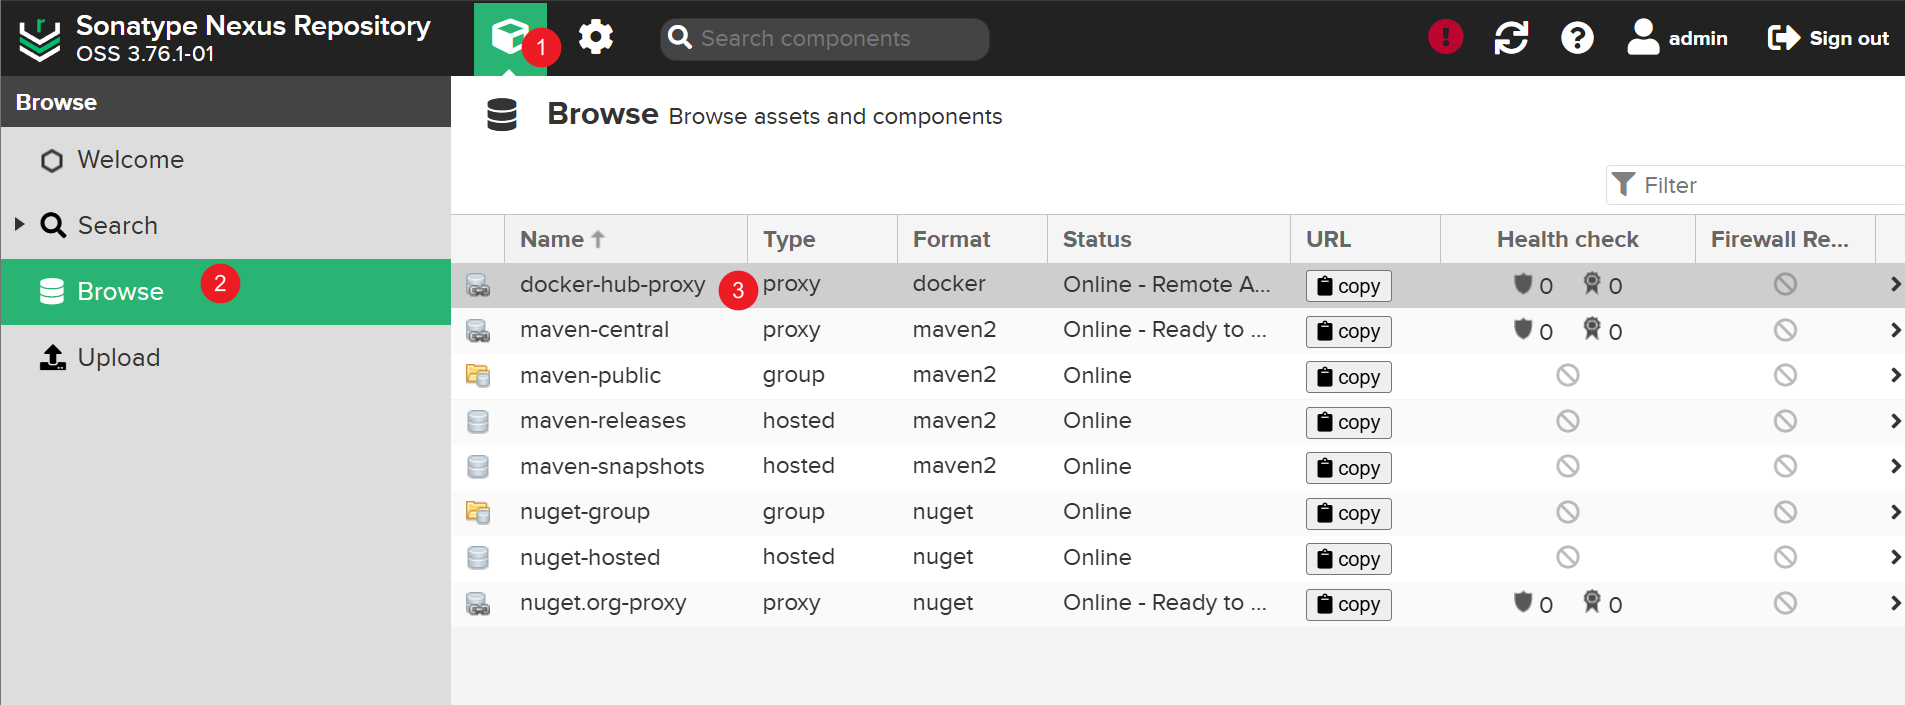
Task: Click the nuget-hosted database icon
Action: 478,558
